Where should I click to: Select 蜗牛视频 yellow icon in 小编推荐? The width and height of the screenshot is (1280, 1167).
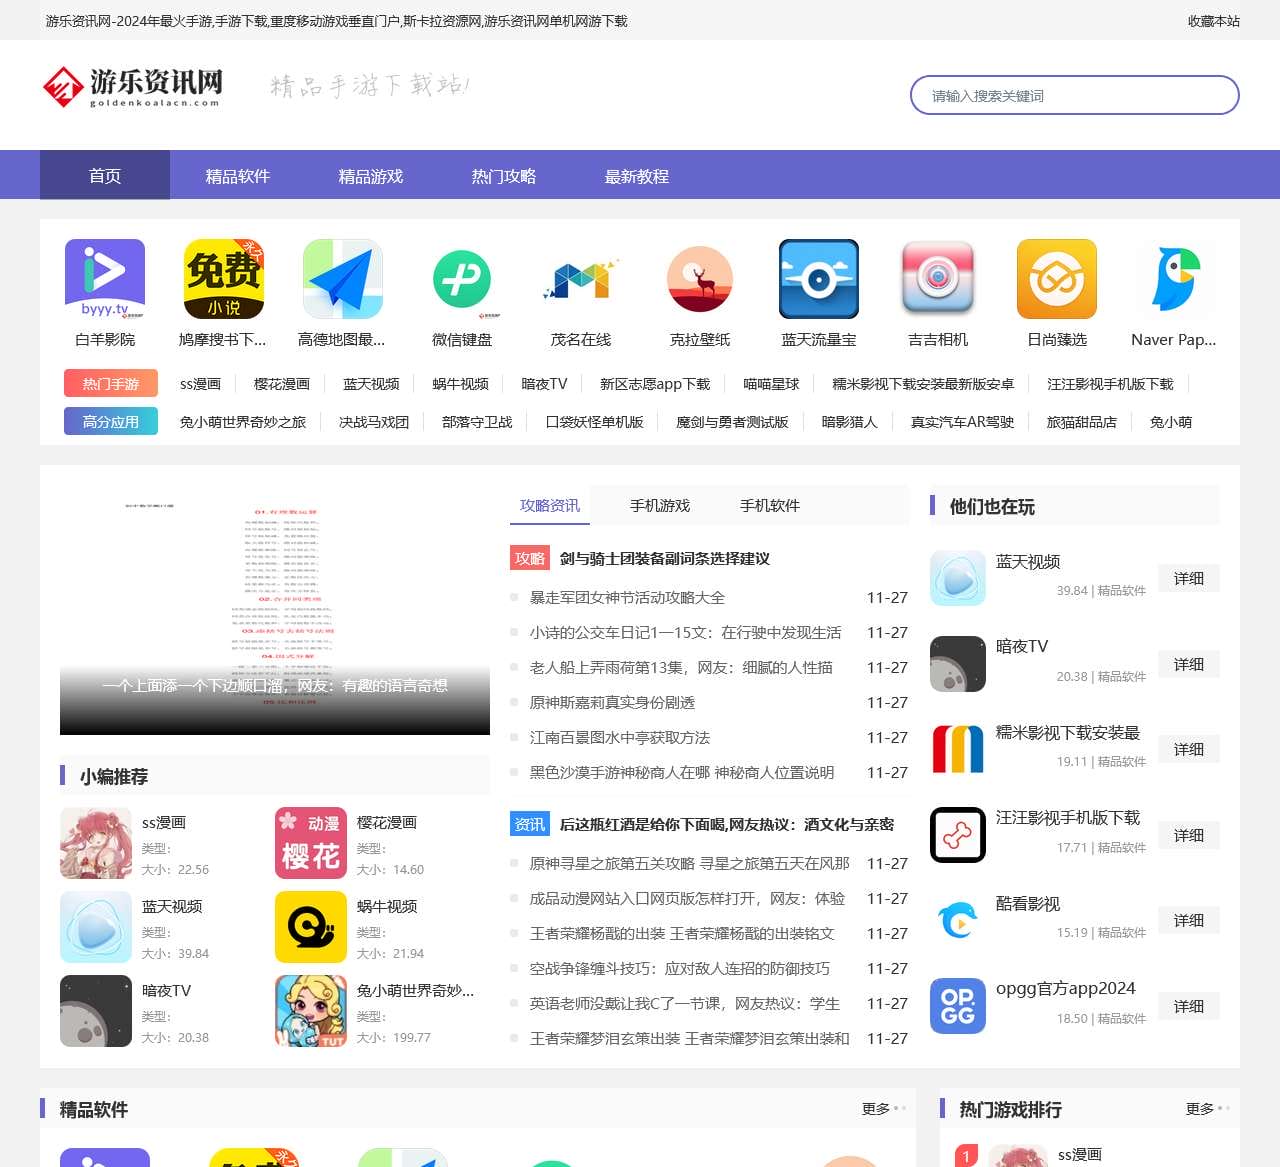(x=311, y=927)
